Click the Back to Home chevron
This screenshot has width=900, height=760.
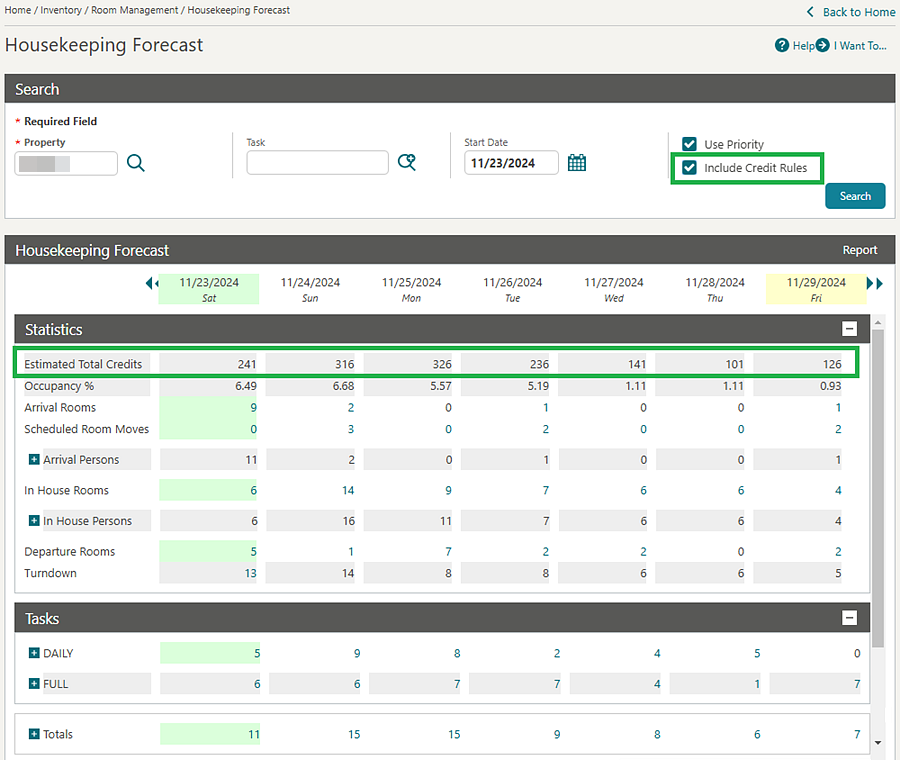[x=810, y=12]
